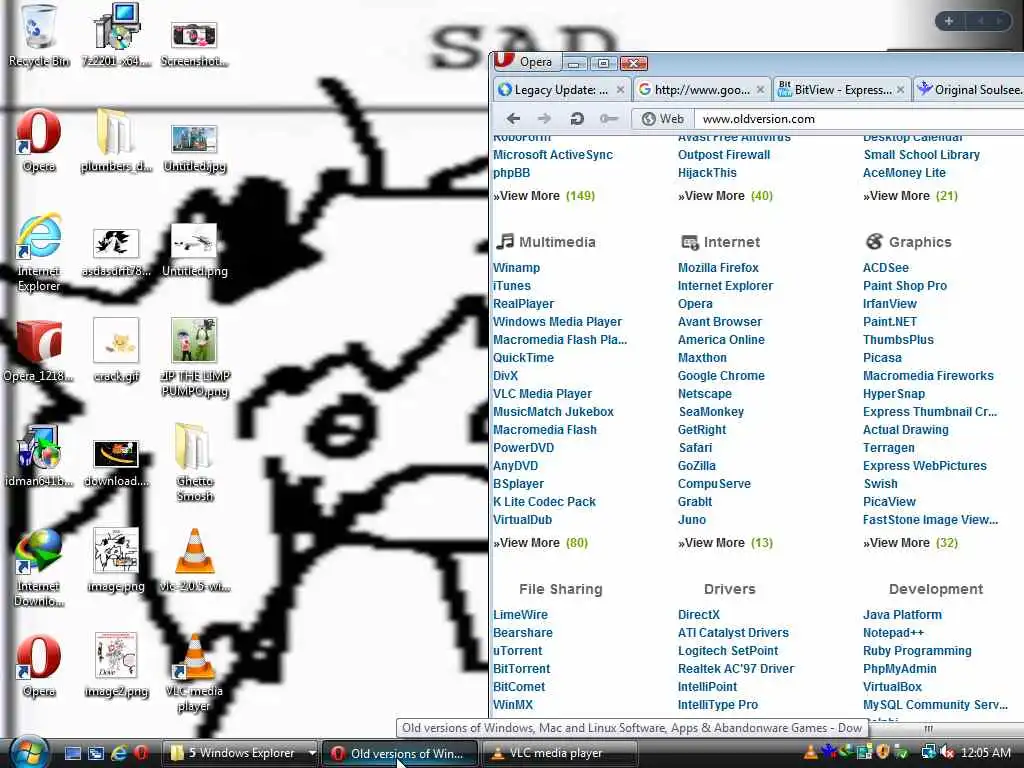Open Untitled.jpg on the desktop

[x=194, y=148]
